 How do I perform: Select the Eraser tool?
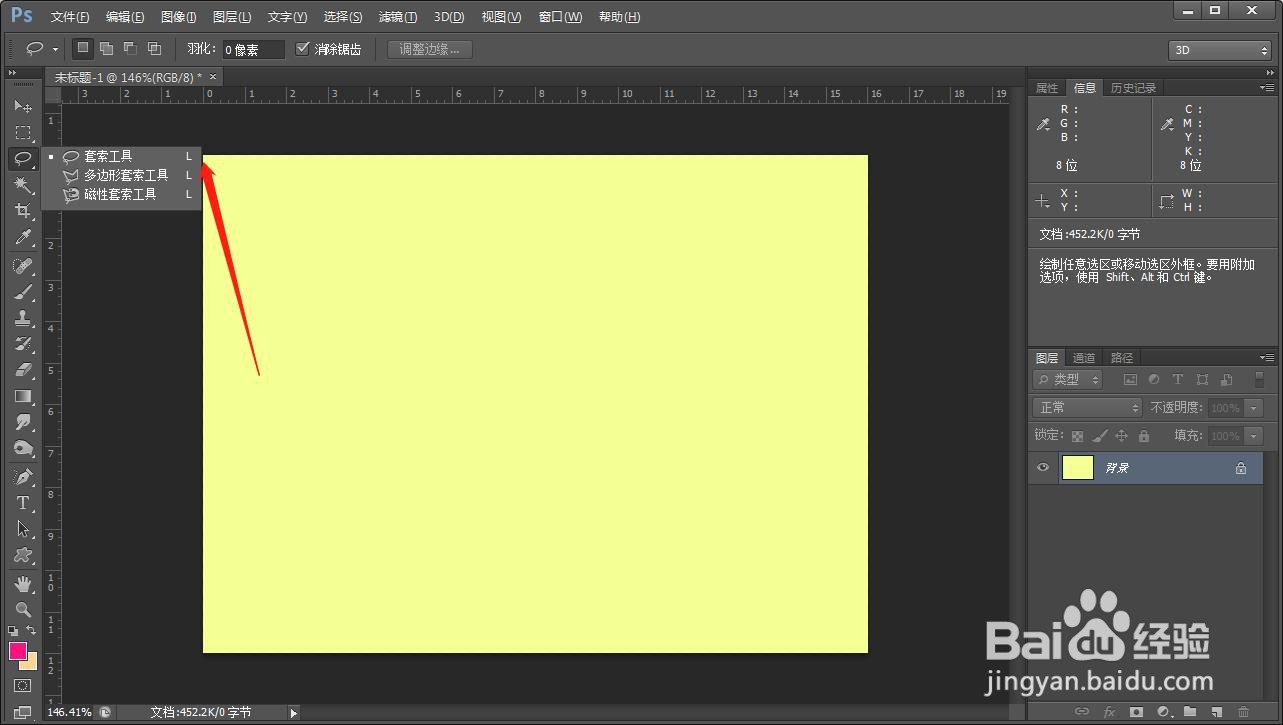[22, 370]
